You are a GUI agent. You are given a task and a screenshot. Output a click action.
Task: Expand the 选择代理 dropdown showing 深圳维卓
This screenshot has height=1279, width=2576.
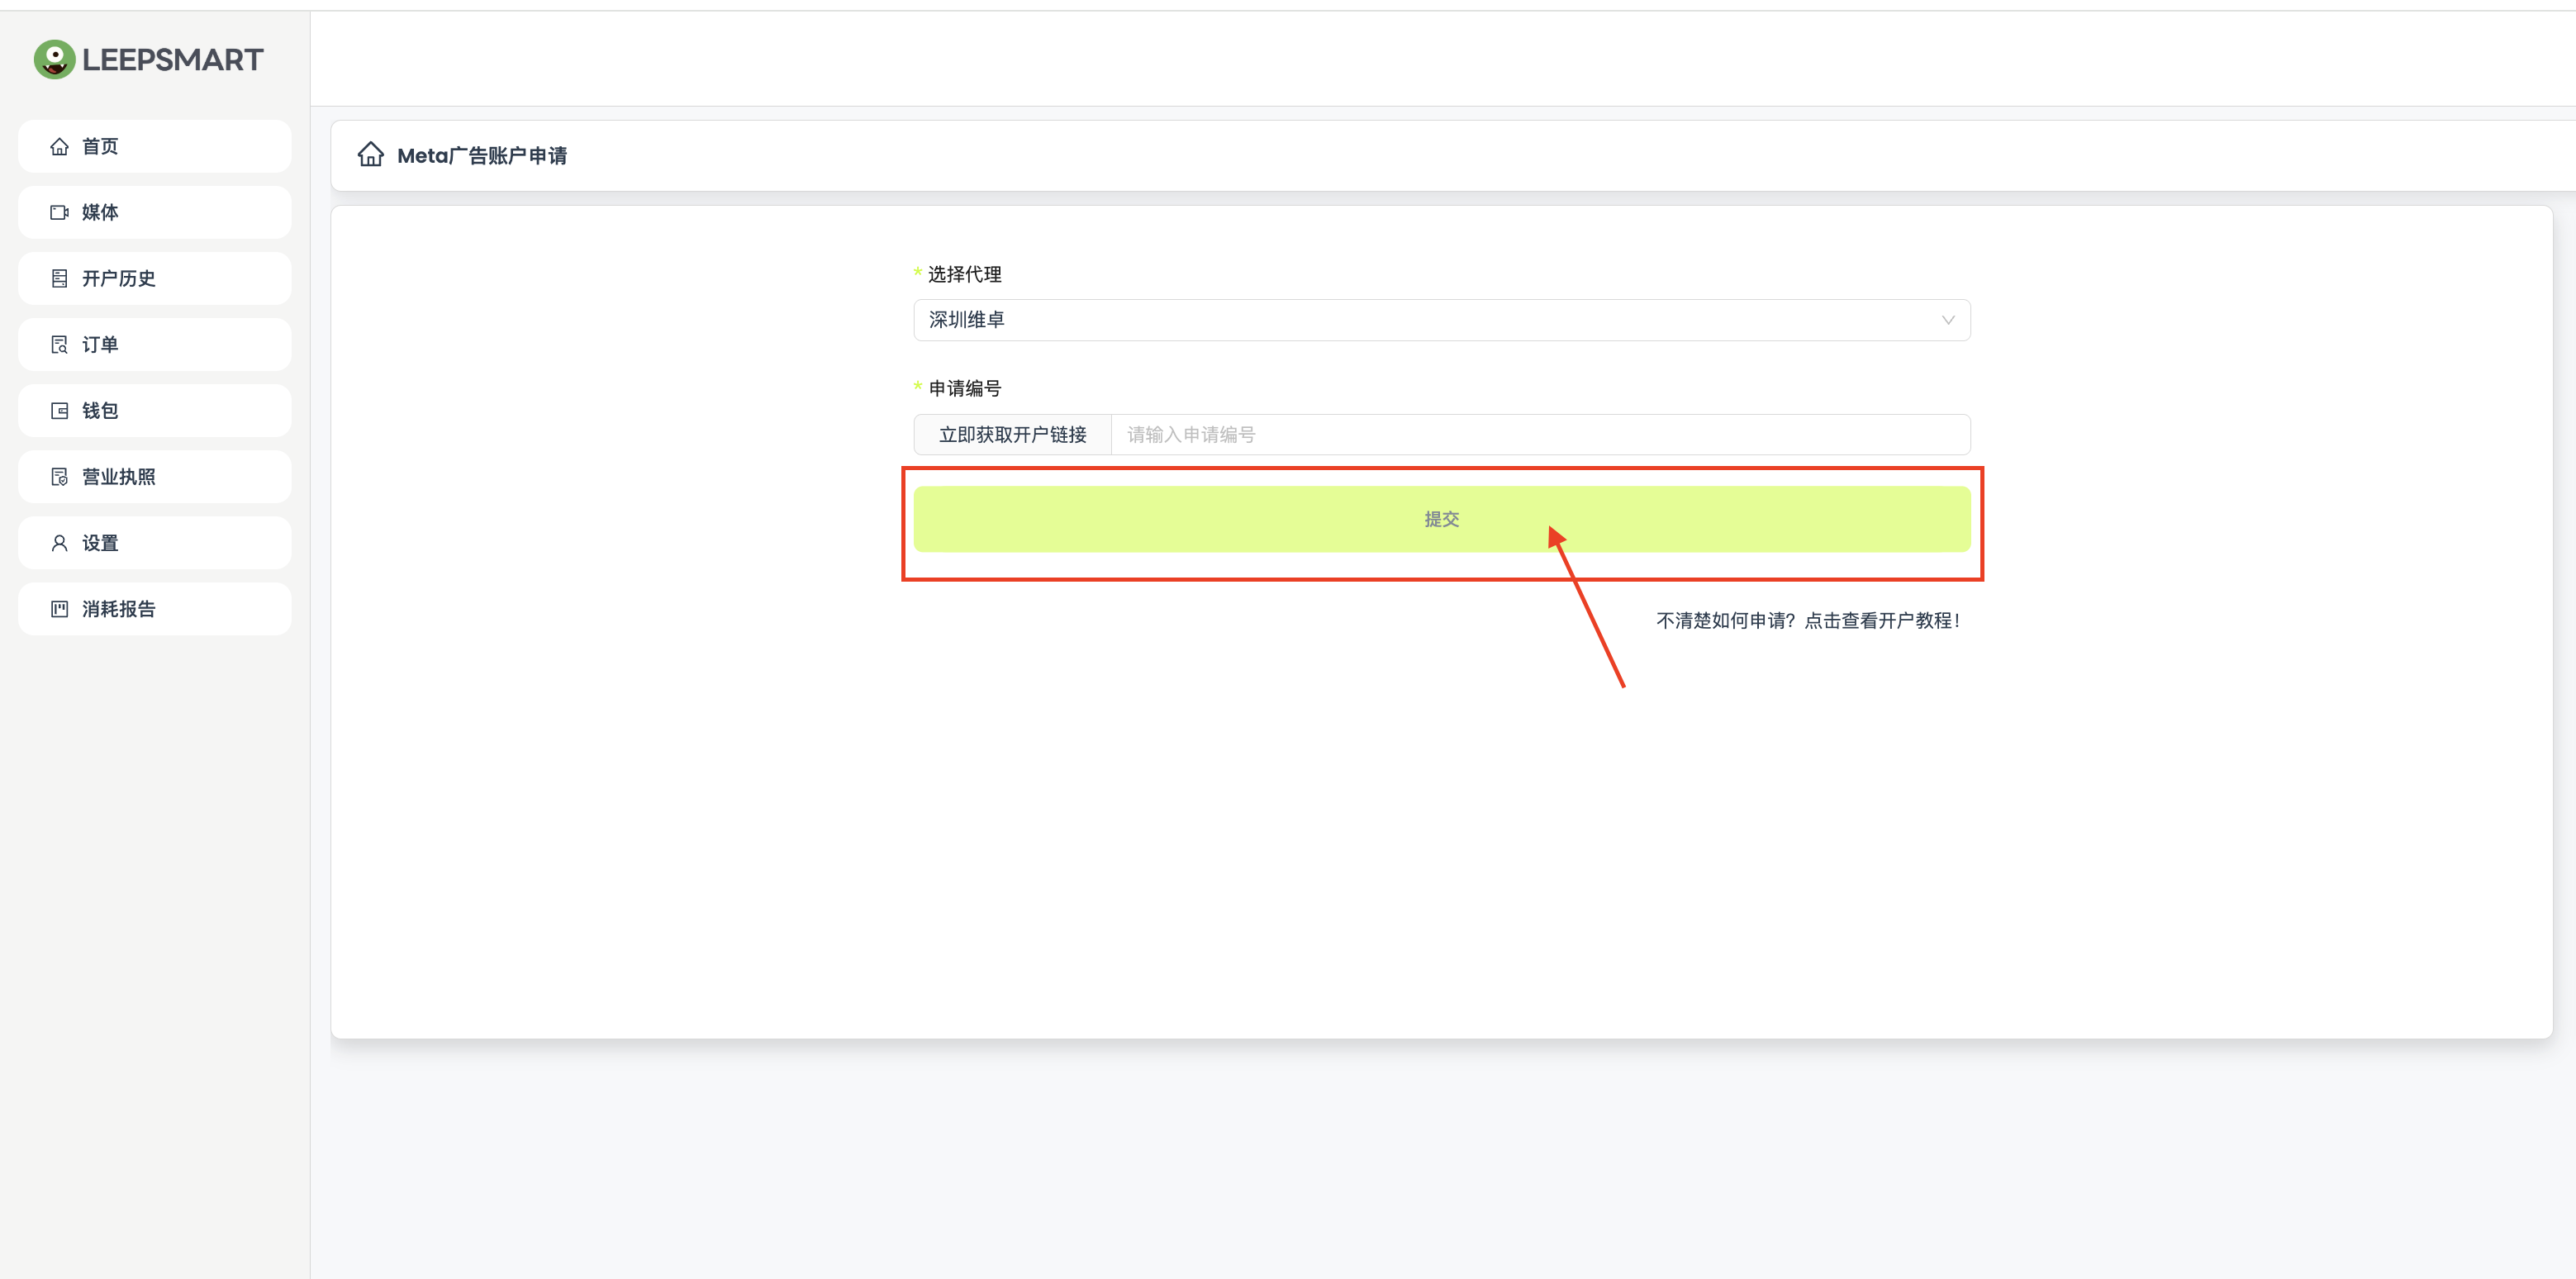1441,320
